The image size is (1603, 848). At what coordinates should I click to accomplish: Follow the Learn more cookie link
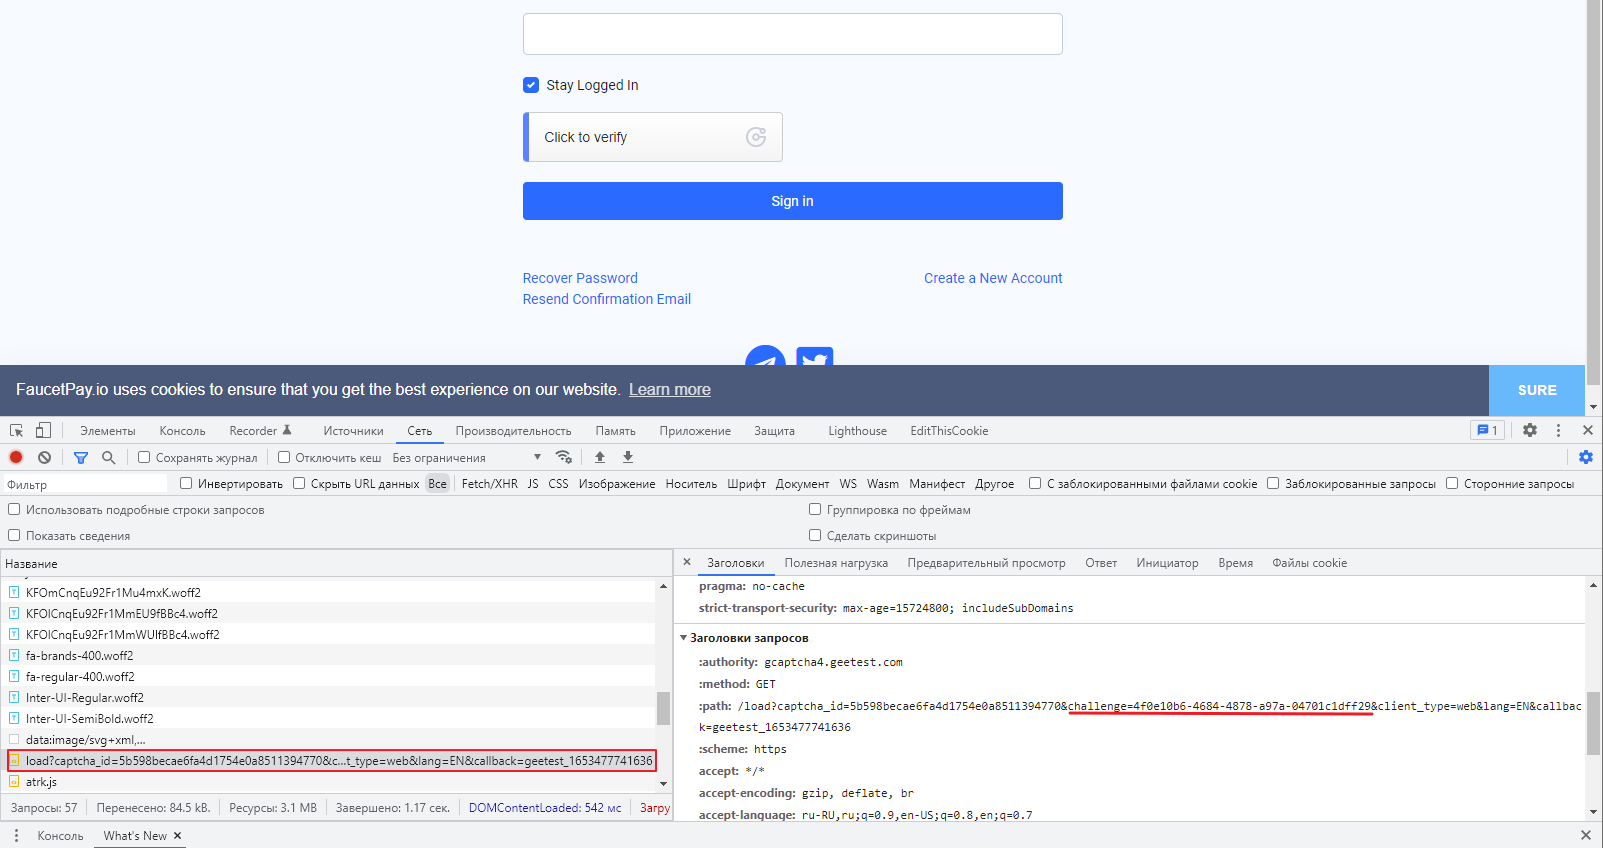[670, 390]
